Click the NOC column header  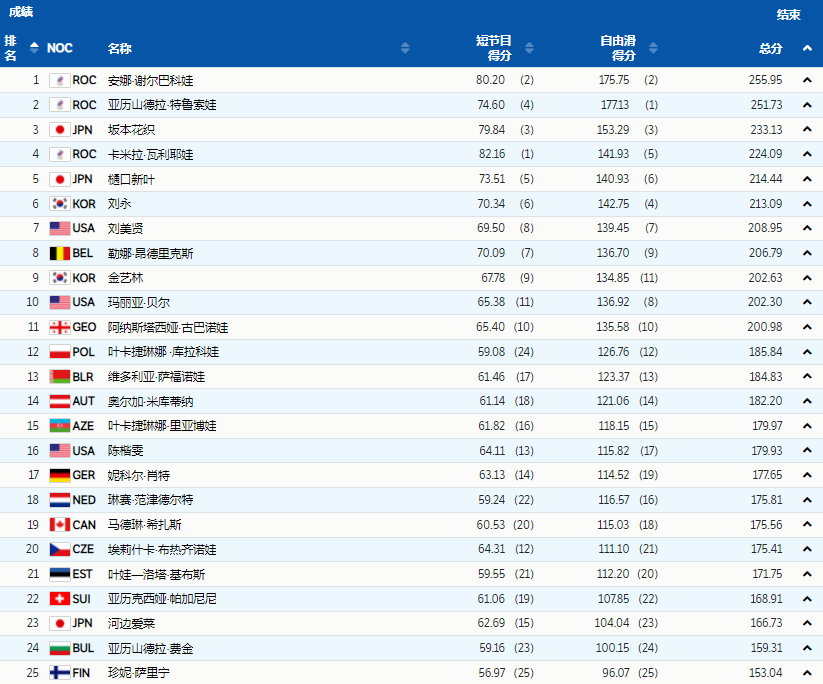[59, 48]
